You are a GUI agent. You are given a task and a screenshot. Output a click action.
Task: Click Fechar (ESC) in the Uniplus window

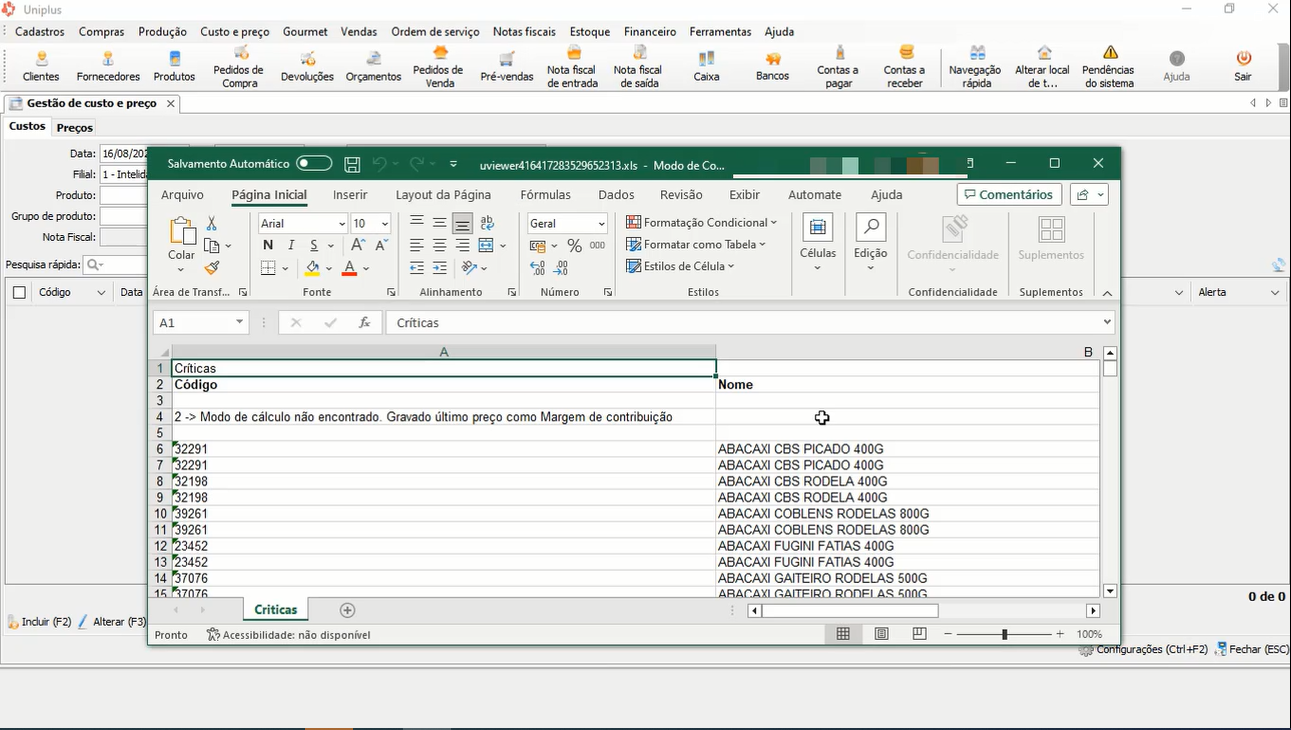tap(1251, 649)
